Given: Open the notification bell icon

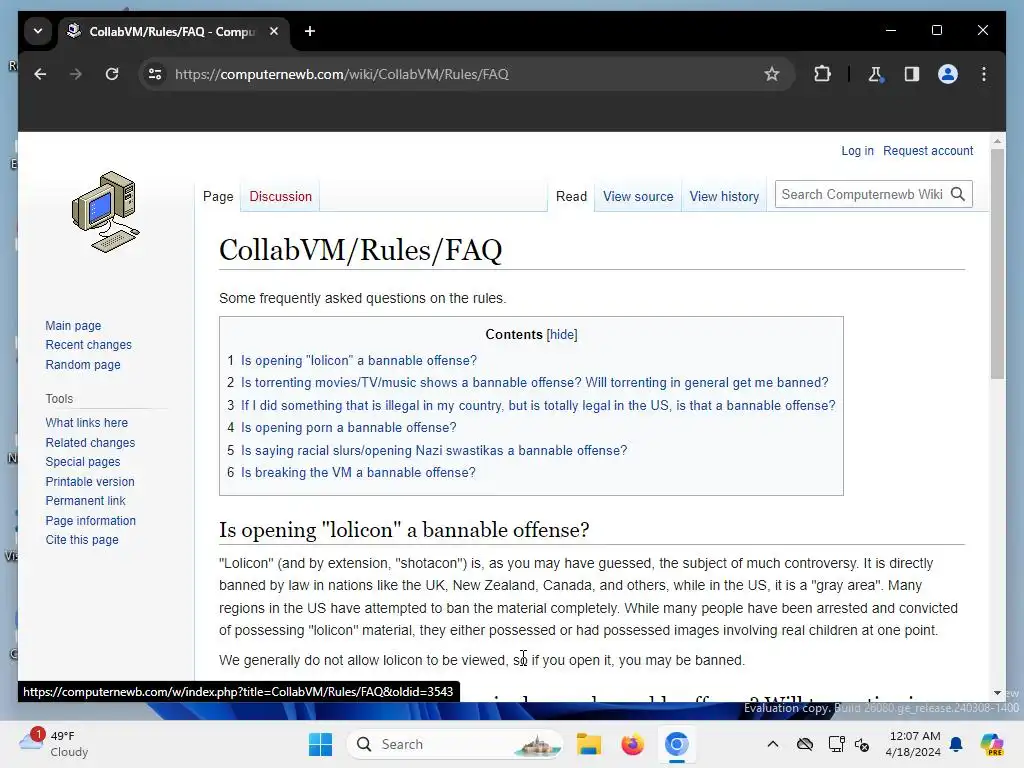Looking at the screenshot, I should 956,744.
